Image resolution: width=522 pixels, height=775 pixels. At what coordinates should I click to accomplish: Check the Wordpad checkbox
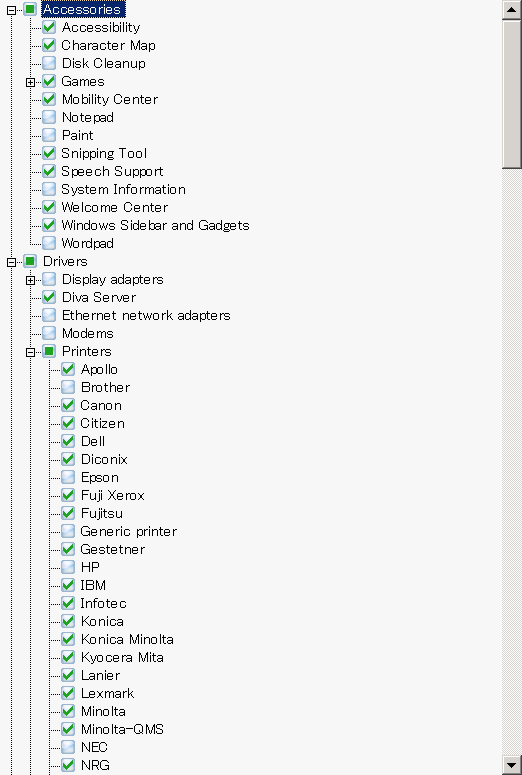[49, 243]
